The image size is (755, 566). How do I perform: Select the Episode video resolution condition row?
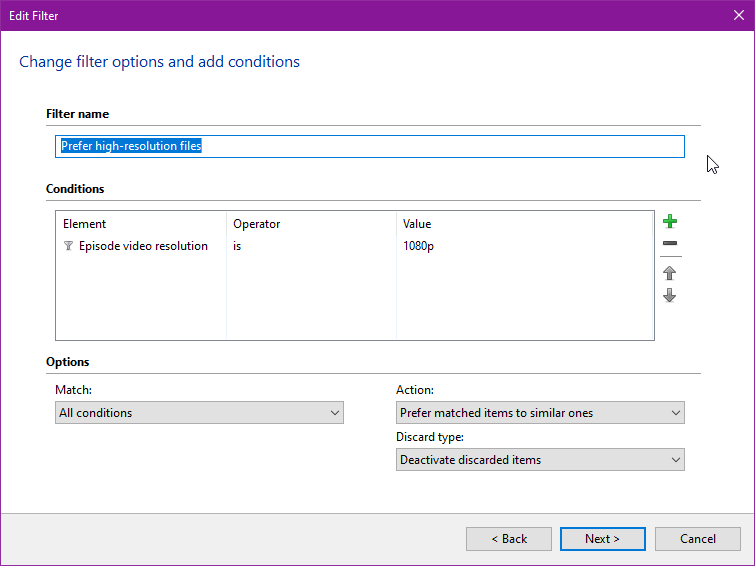[143, 246]
